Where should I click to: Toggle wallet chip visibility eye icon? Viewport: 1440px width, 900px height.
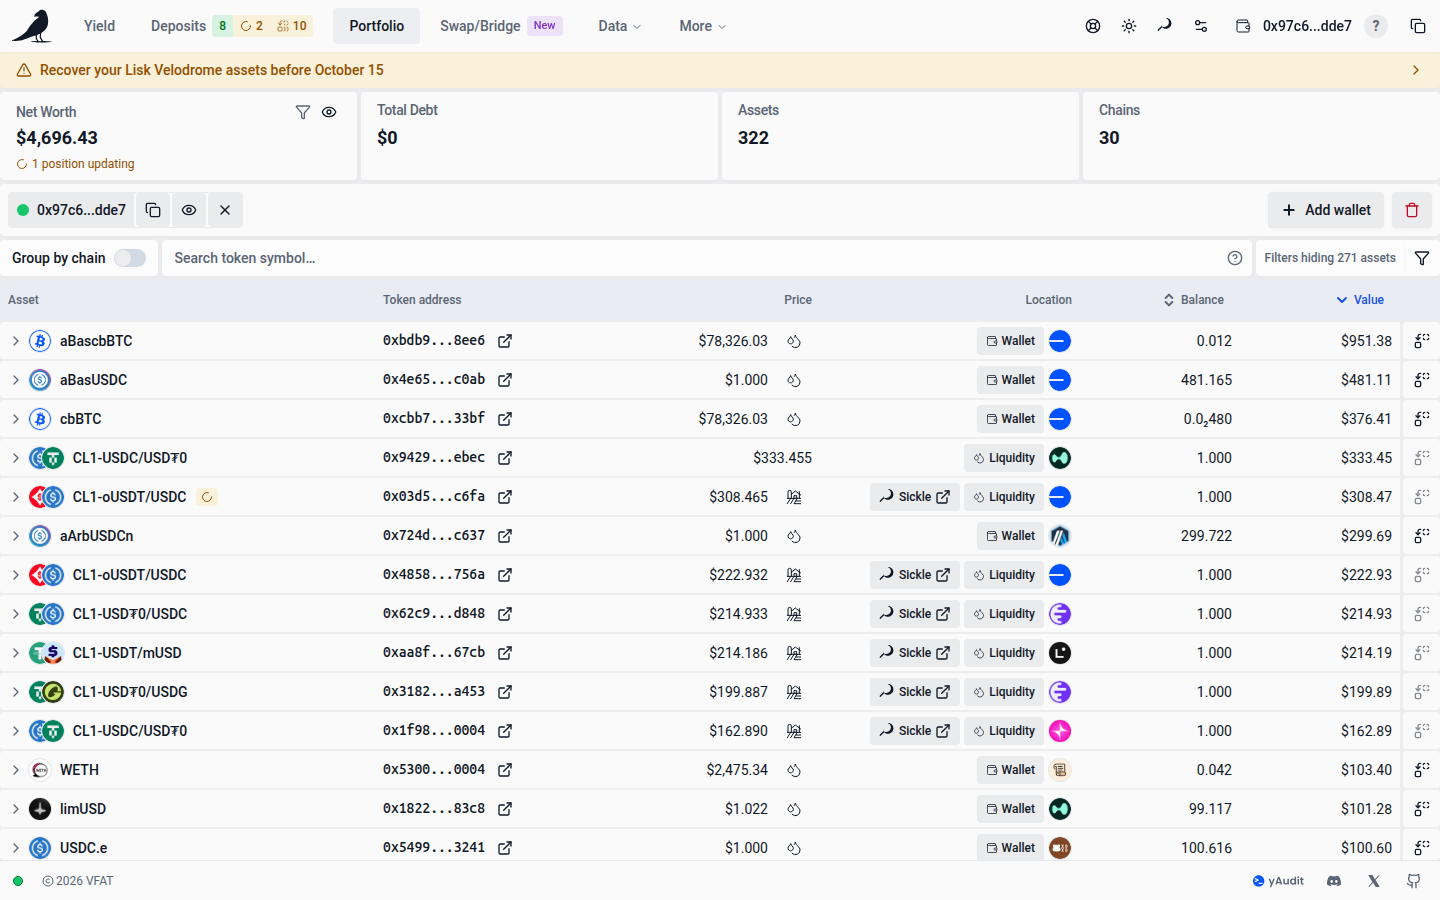(189, 210)
